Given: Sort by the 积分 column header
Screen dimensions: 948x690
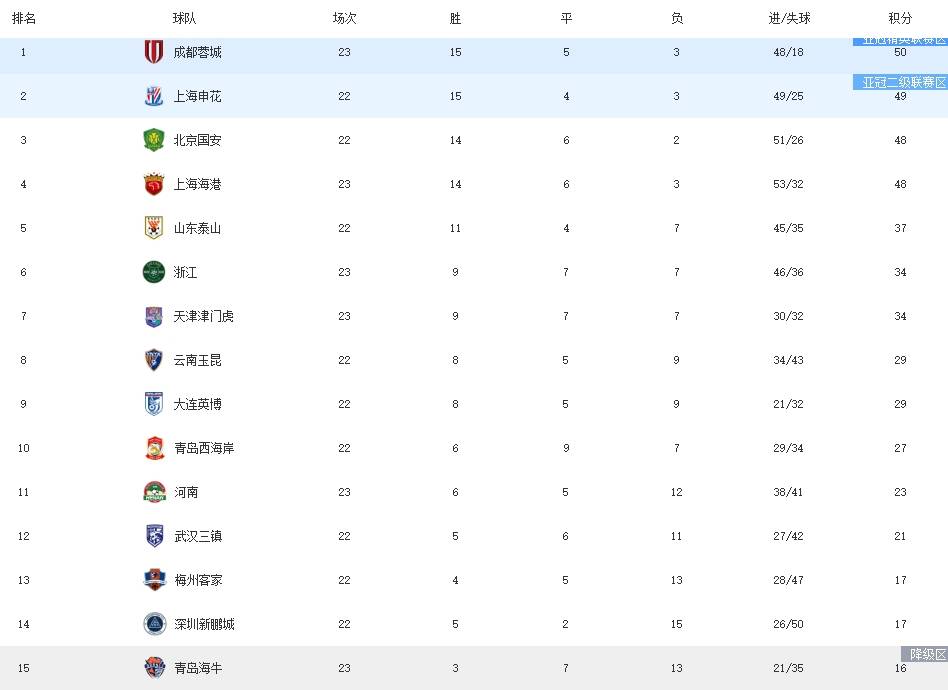Looking at the screenshot, I should (x=900, y=18).
